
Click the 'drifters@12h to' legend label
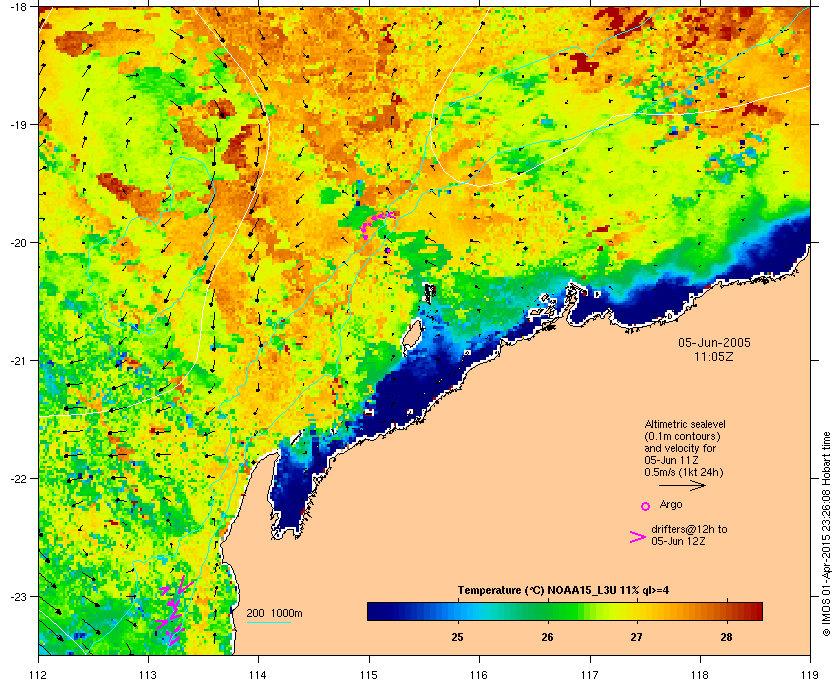coord(689,529)
